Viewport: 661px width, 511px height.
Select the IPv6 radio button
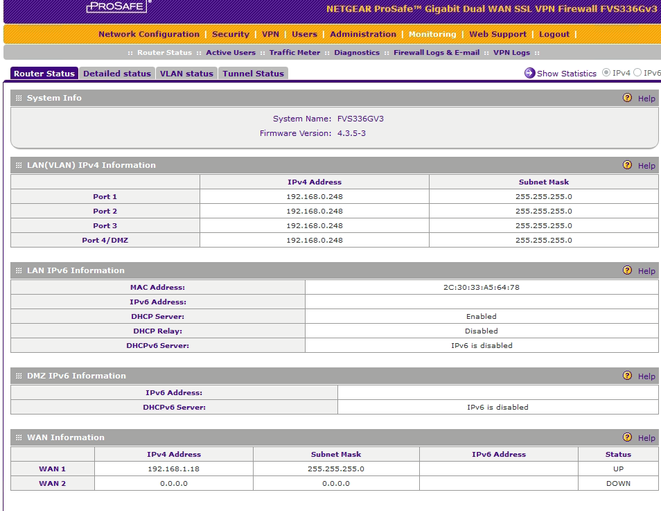(x=637, y=73)
